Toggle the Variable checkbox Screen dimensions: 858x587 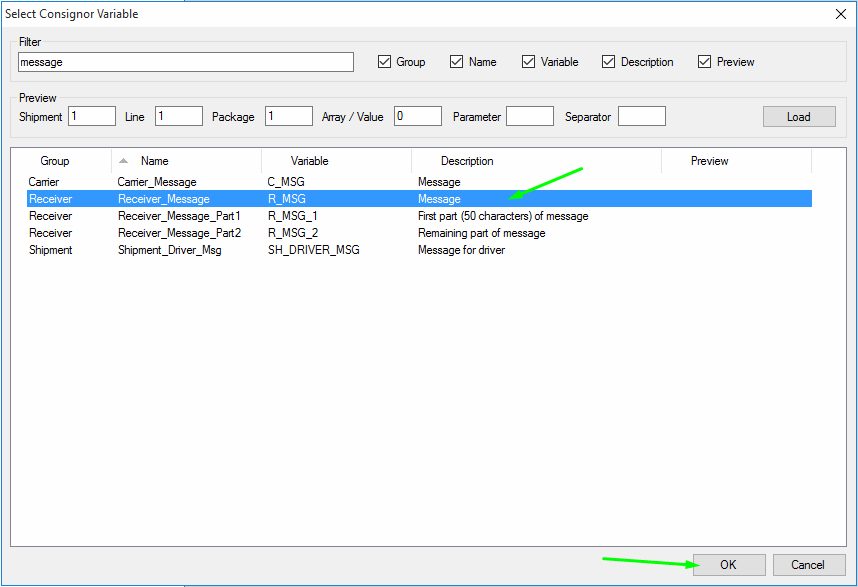point(528,61)
